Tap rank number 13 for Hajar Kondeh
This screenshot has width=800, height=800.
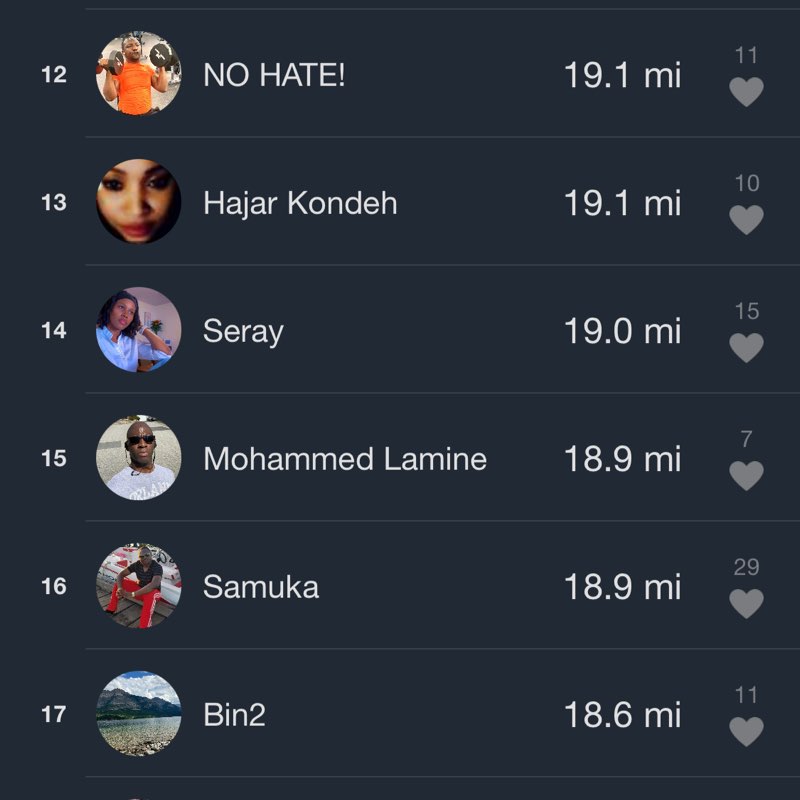click(56, 203)
